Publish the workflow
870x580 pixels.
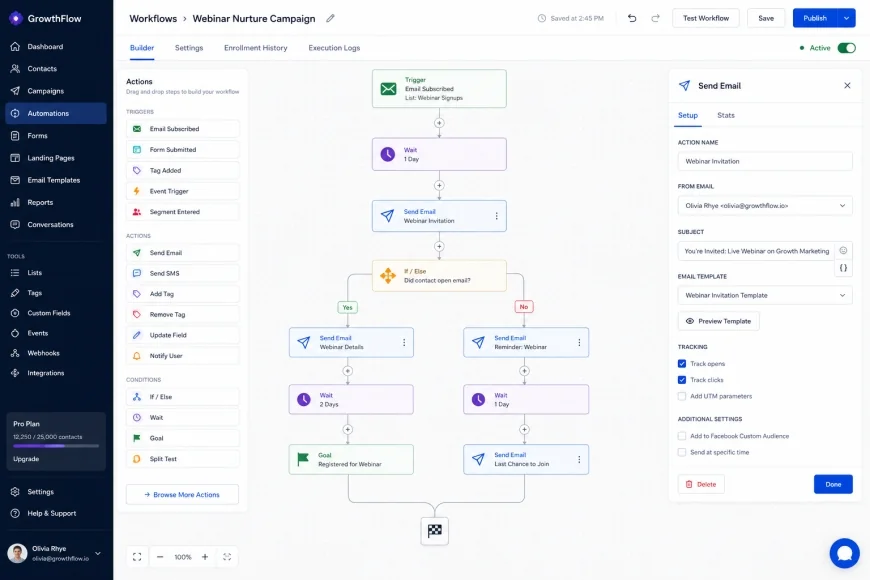[815, 18]
